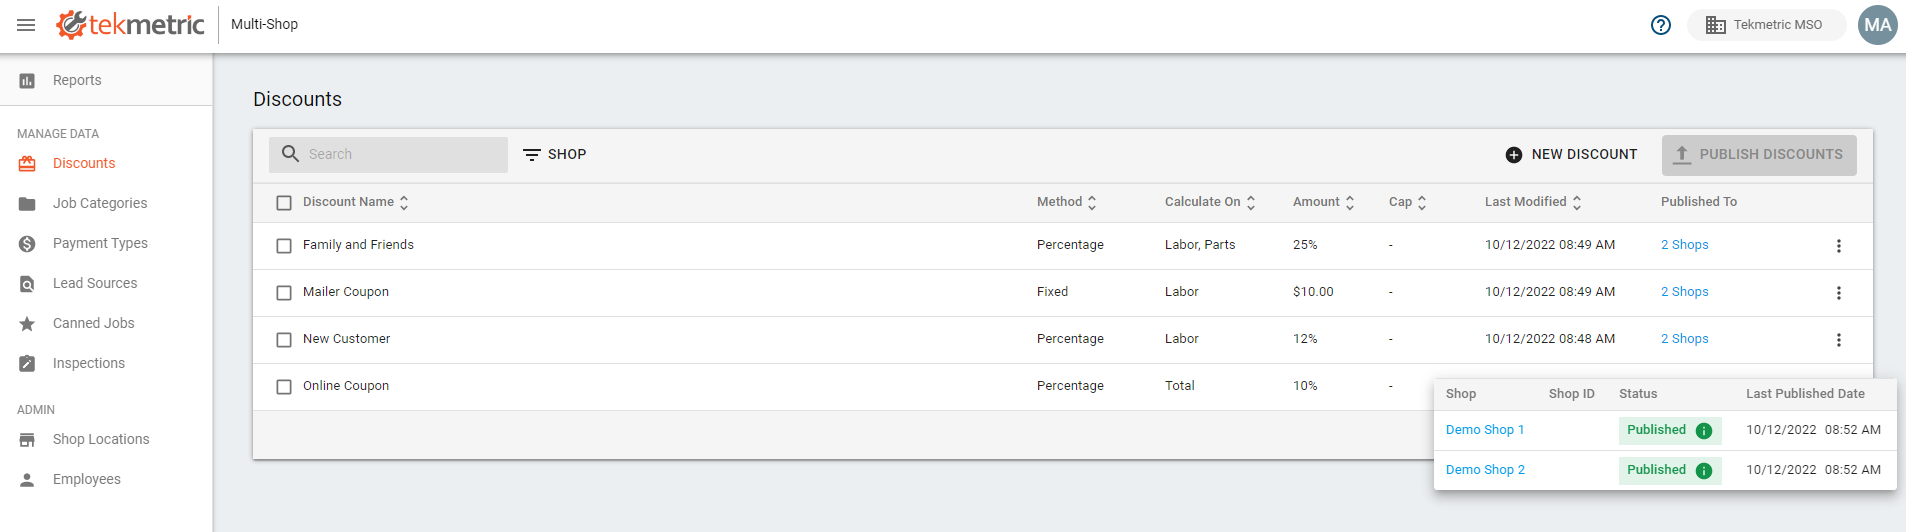Open Employees menu item
This screenshot has width=1906, height=532.
pyautogui.click(x=87, y=480)
